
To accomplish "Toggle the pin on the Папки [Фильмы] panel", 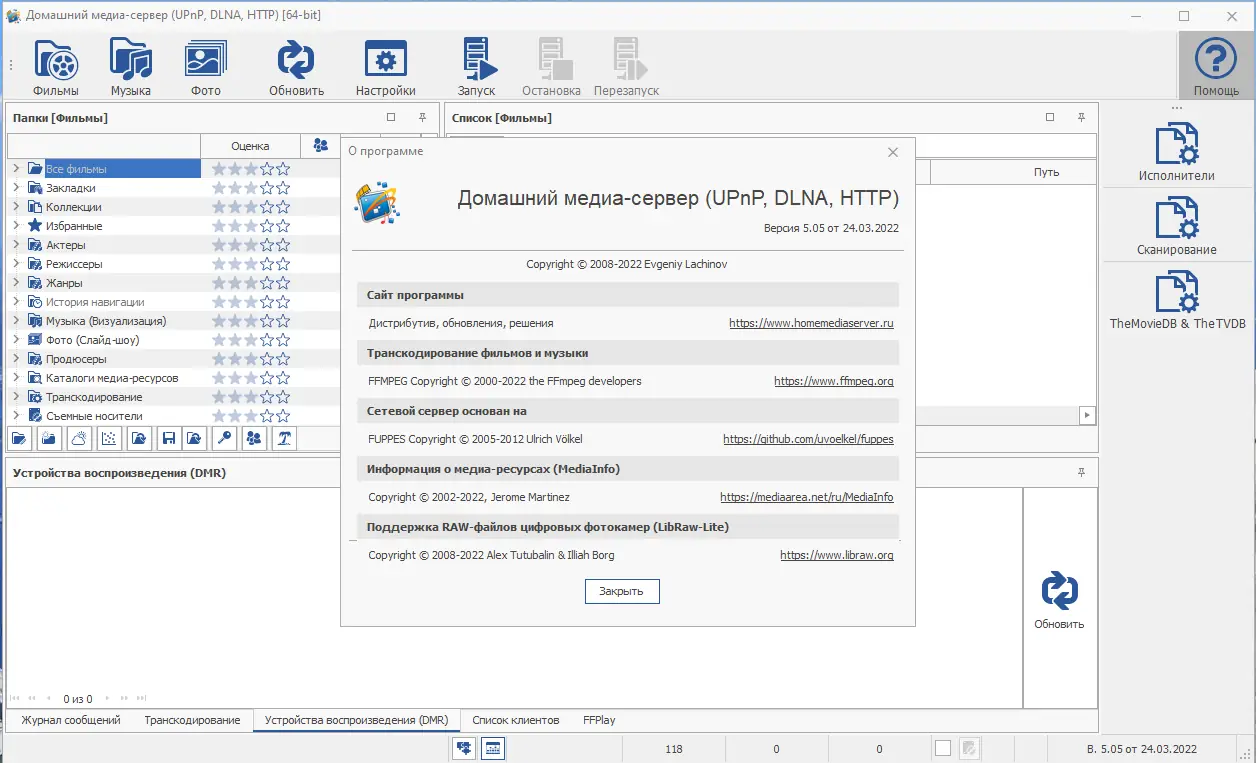I will pos(422,117).
